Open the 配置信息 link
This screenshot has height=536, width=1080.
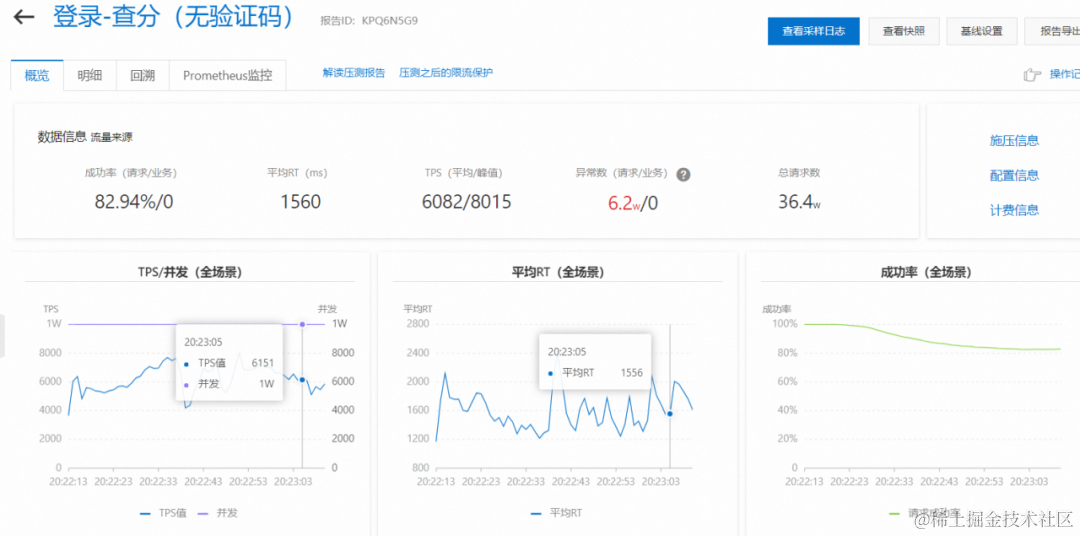1015,176
